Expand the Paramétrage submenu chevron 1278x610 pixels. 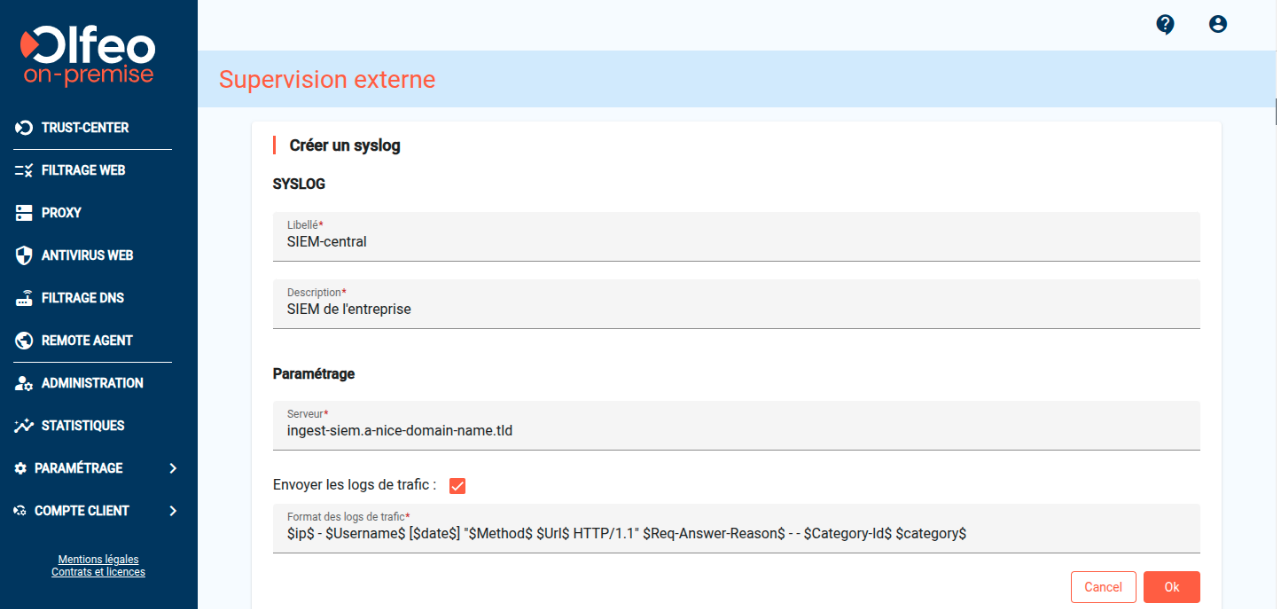[x=173, y=468]
